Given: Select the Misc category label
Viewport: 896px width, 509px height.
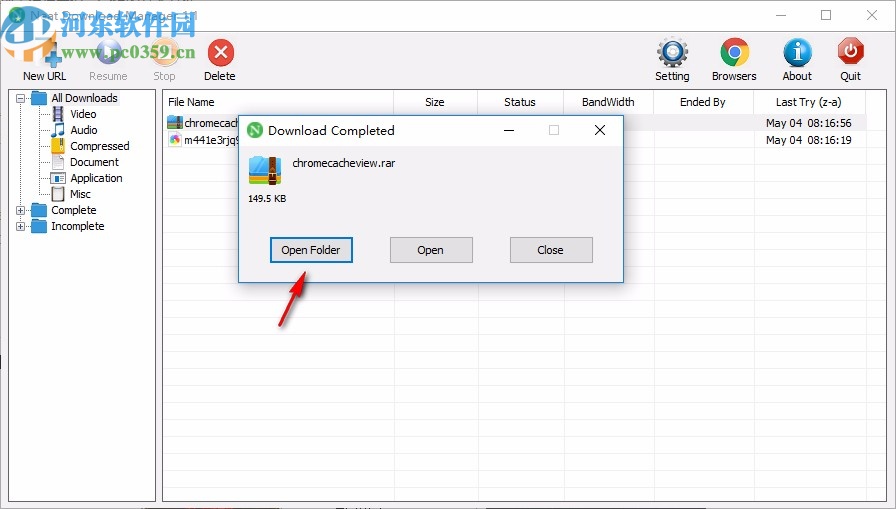Looking at the screenshot, I should pyautogui.click(x=80, y=194).
